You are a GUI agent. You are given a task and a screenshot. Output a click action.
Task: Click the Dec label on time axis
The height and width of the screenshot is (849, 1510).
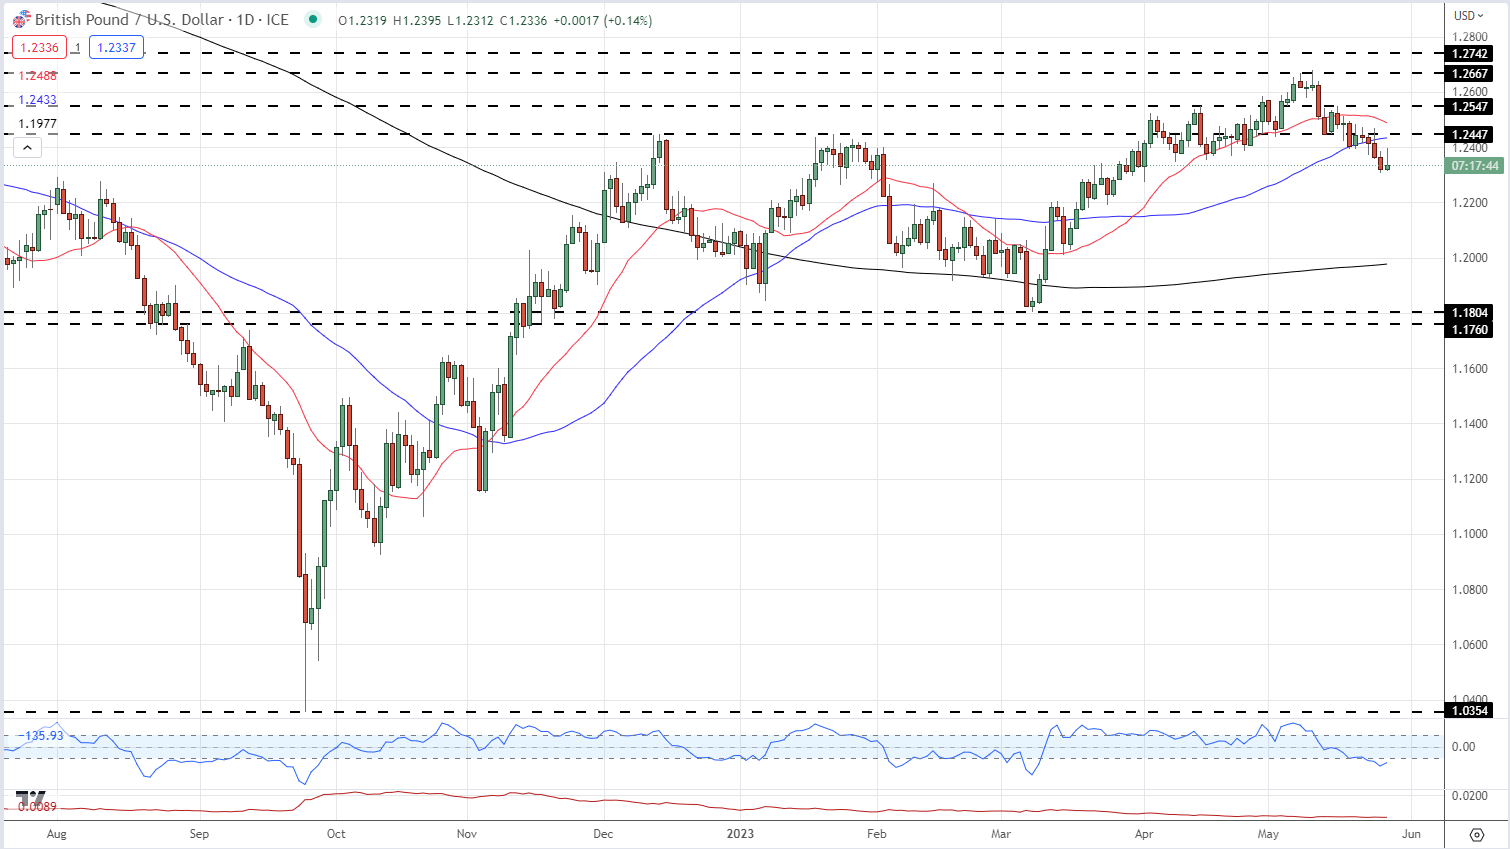point(603,834)
